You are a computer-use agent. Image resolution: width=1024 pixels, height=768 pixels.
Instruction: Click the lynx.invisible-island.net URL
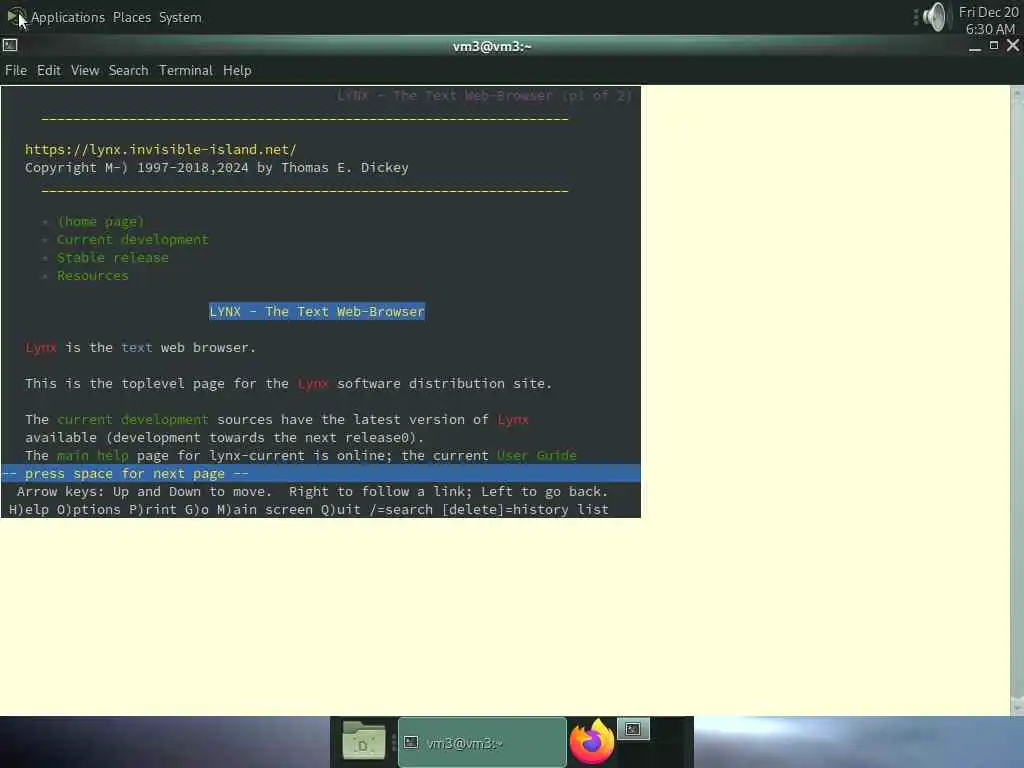point(161,150)
